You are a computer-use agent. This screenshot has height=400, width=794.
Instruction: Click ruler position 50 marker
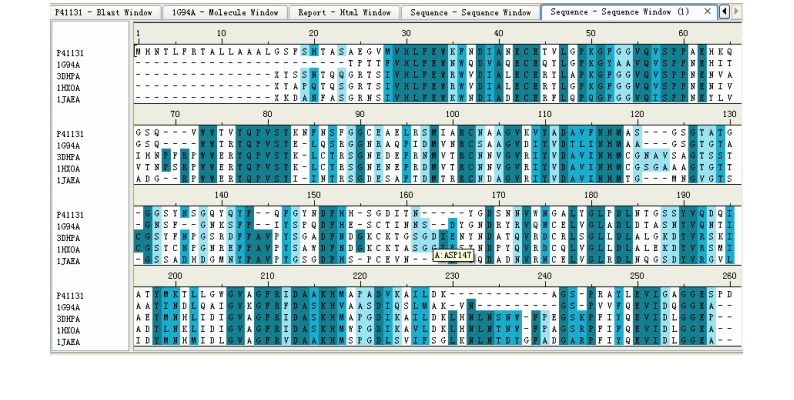pos(591,33)
